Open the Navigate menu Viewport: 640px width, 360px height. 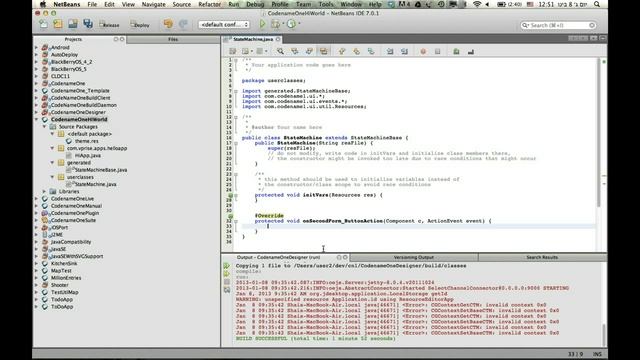(x=153, y=4)
